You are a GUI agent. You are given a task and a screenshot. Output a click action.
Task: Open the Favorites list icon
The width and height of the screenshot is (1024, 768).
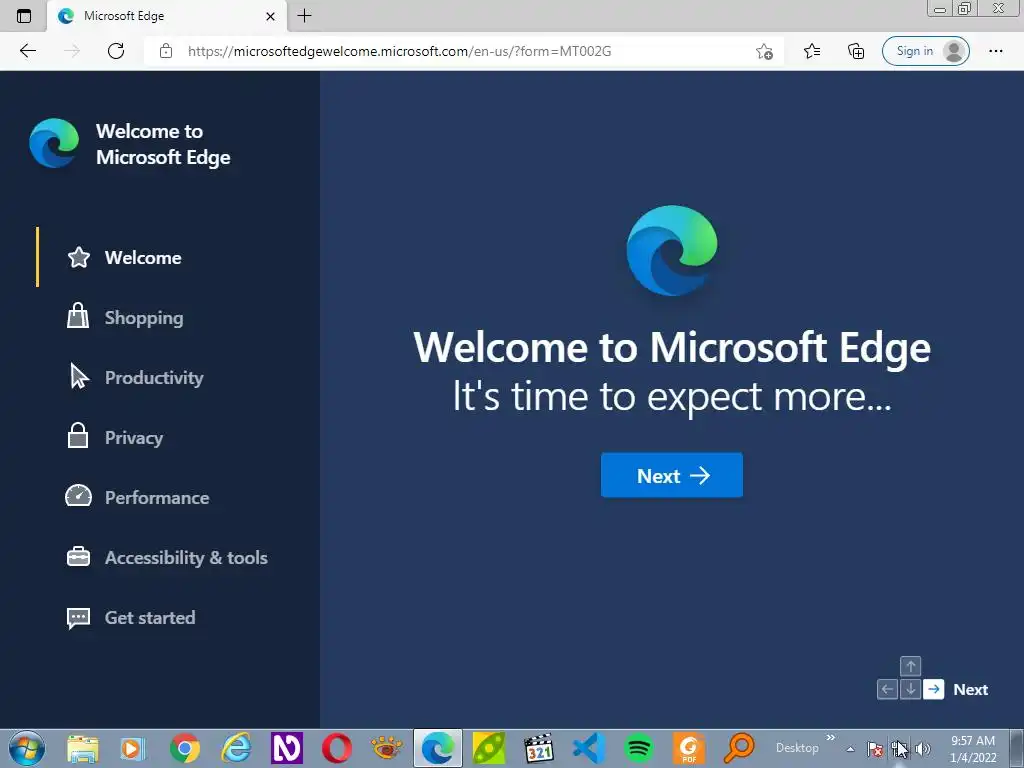coord(812,51)
